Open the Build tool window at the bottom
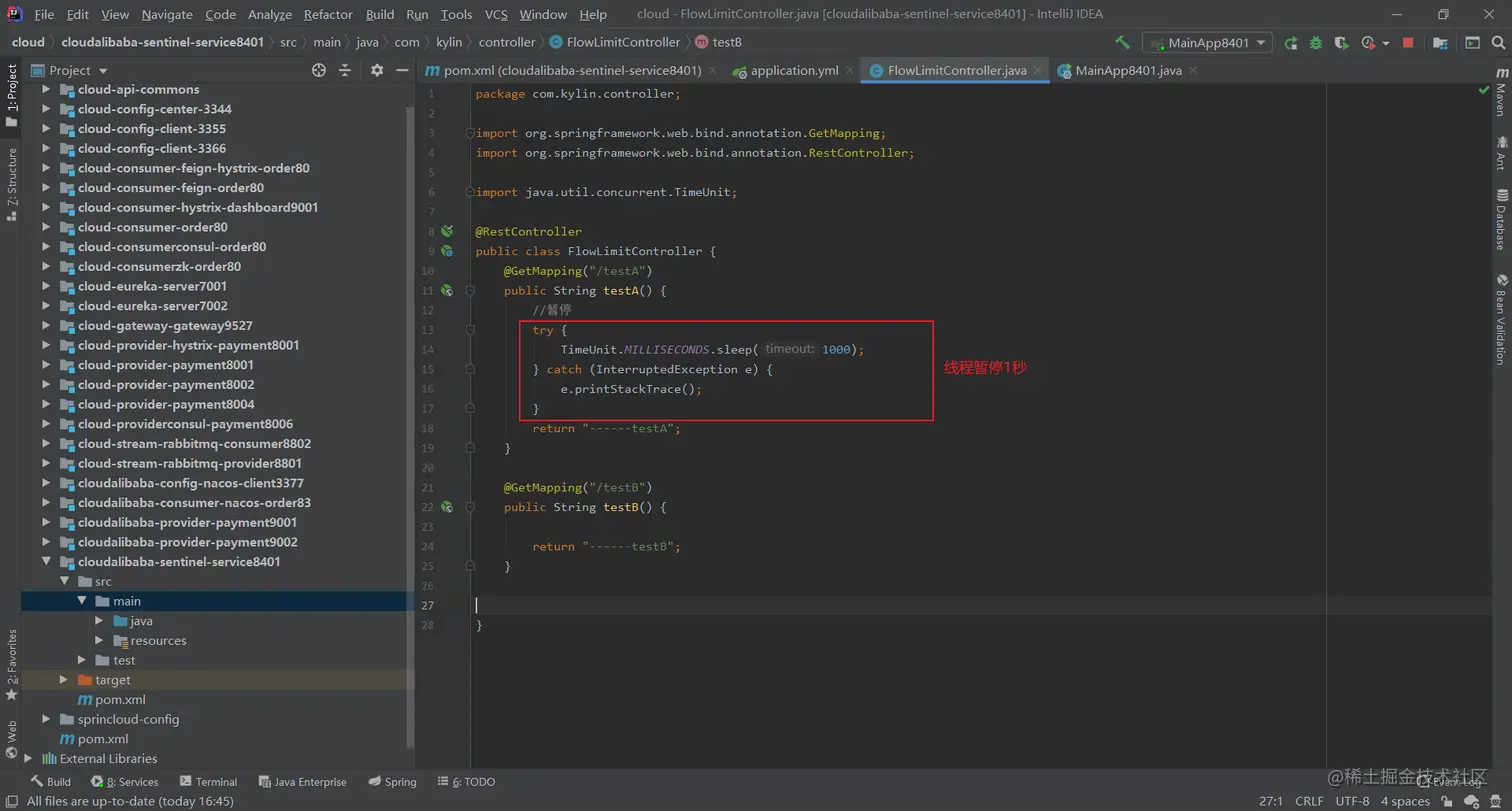Image resolution: width=1512 pixels, height=811 pixels. tap(50, 782)
